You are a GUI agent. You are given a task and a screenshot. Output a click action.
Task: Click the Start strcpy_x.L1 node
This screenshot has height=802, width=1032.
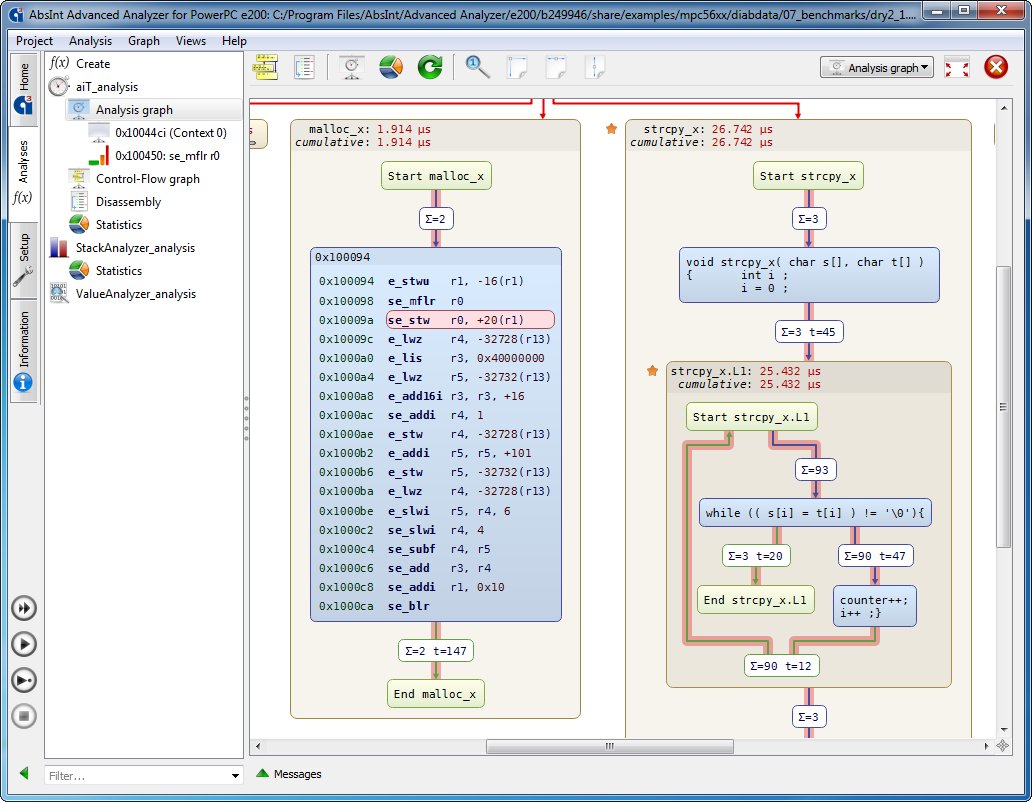click(751, 417)
